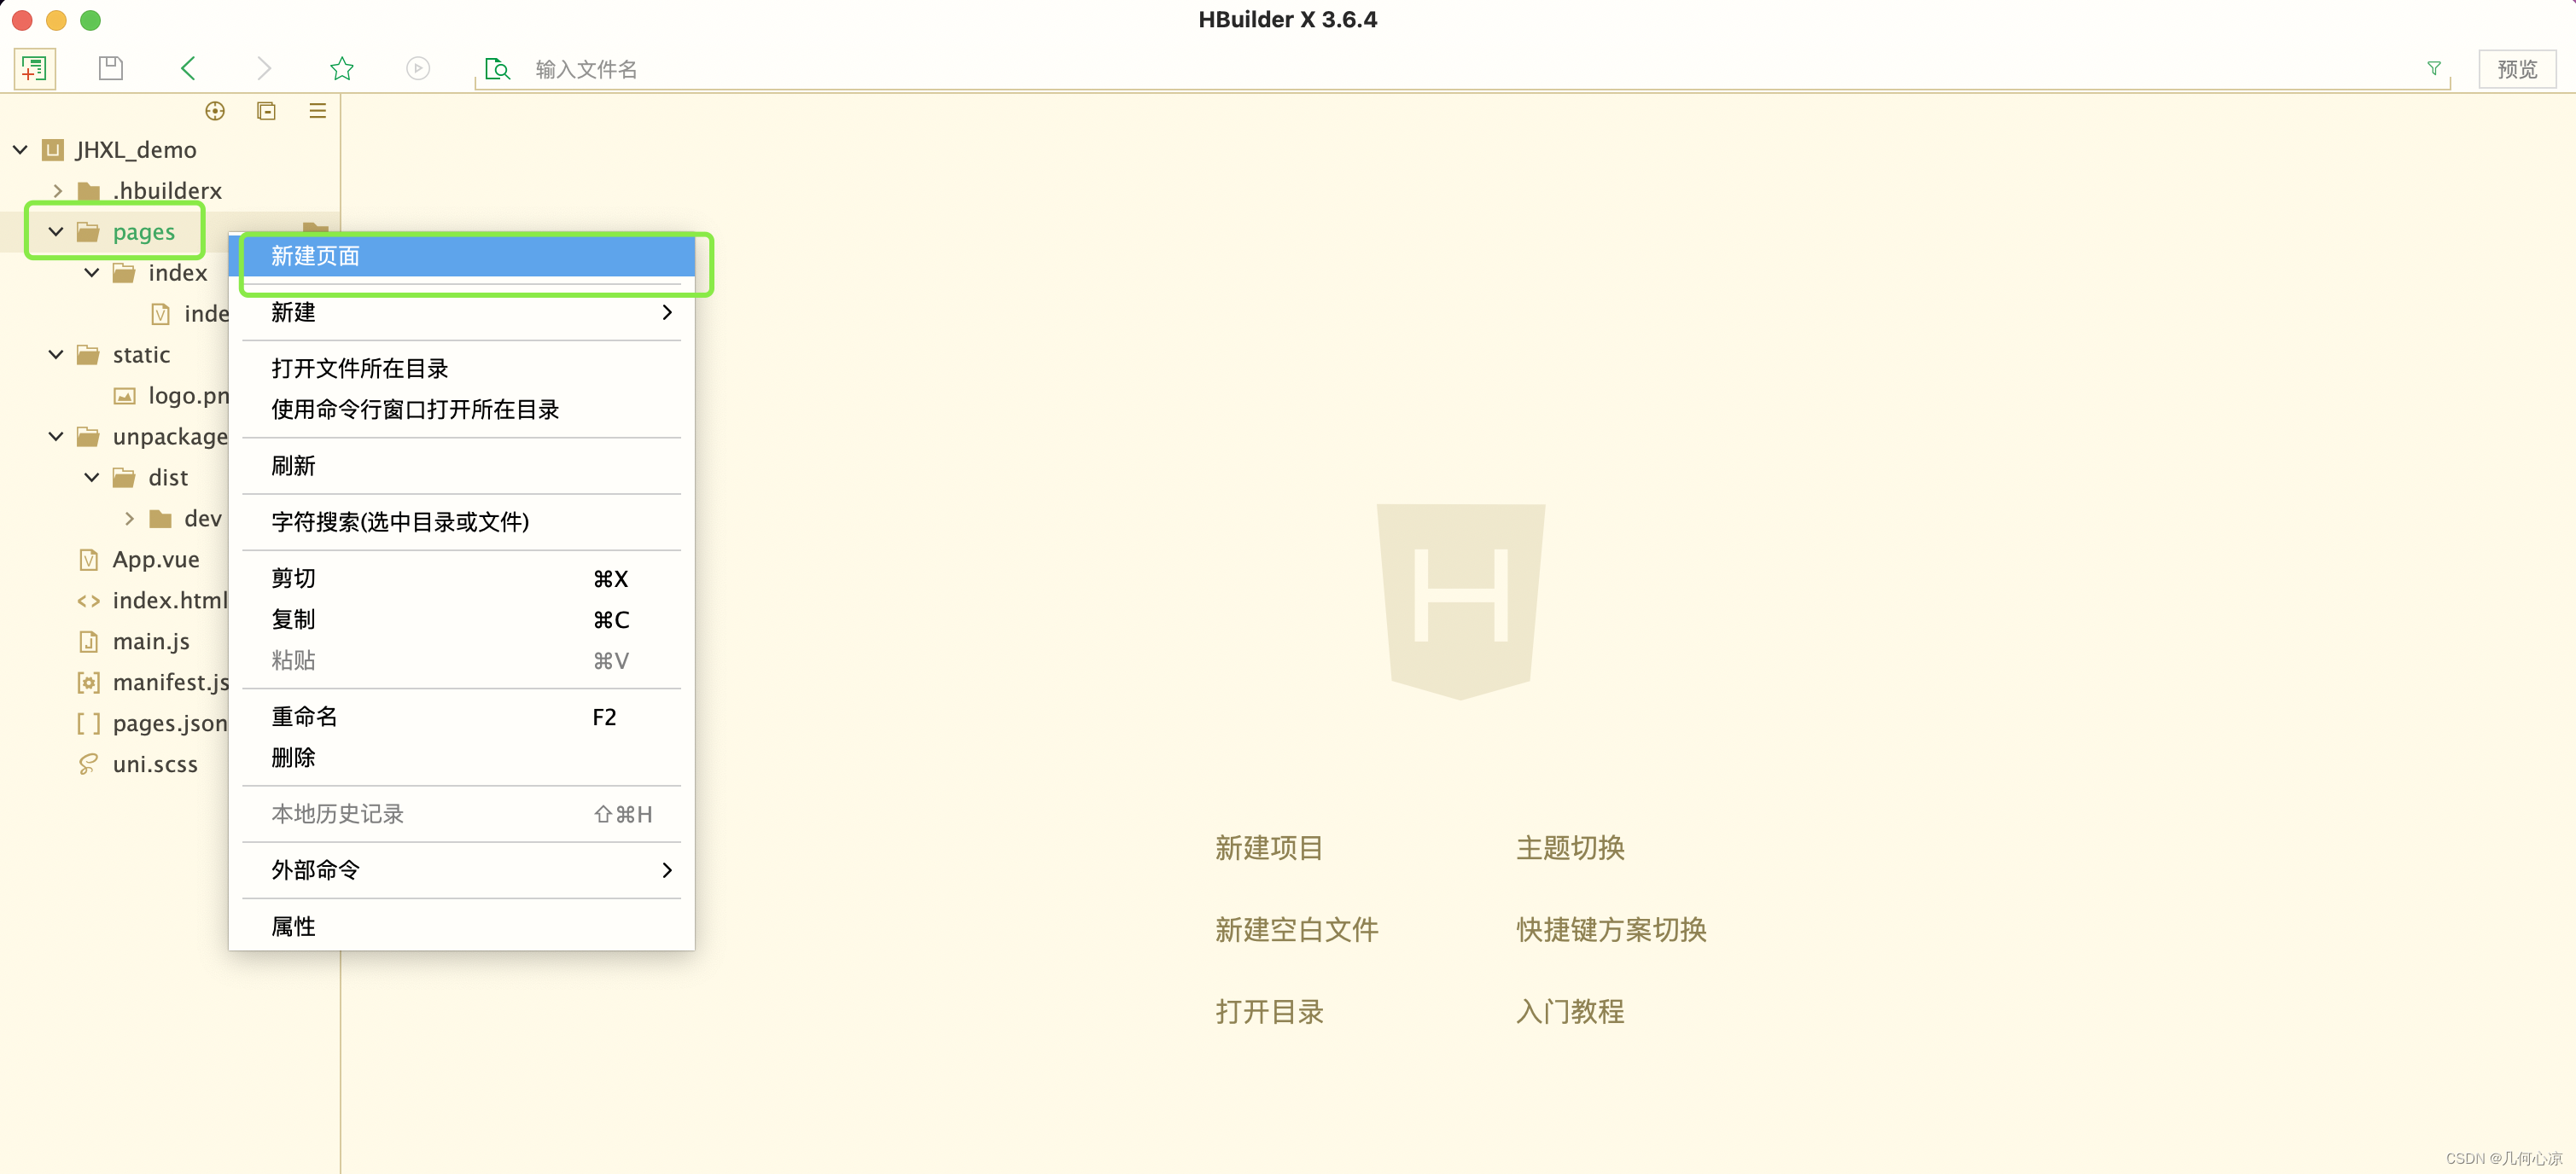The width and height of the screenshot is (2576, 1174).
Task: Expand the .hbuilderx folder chevron
Action: click(57, 191)
